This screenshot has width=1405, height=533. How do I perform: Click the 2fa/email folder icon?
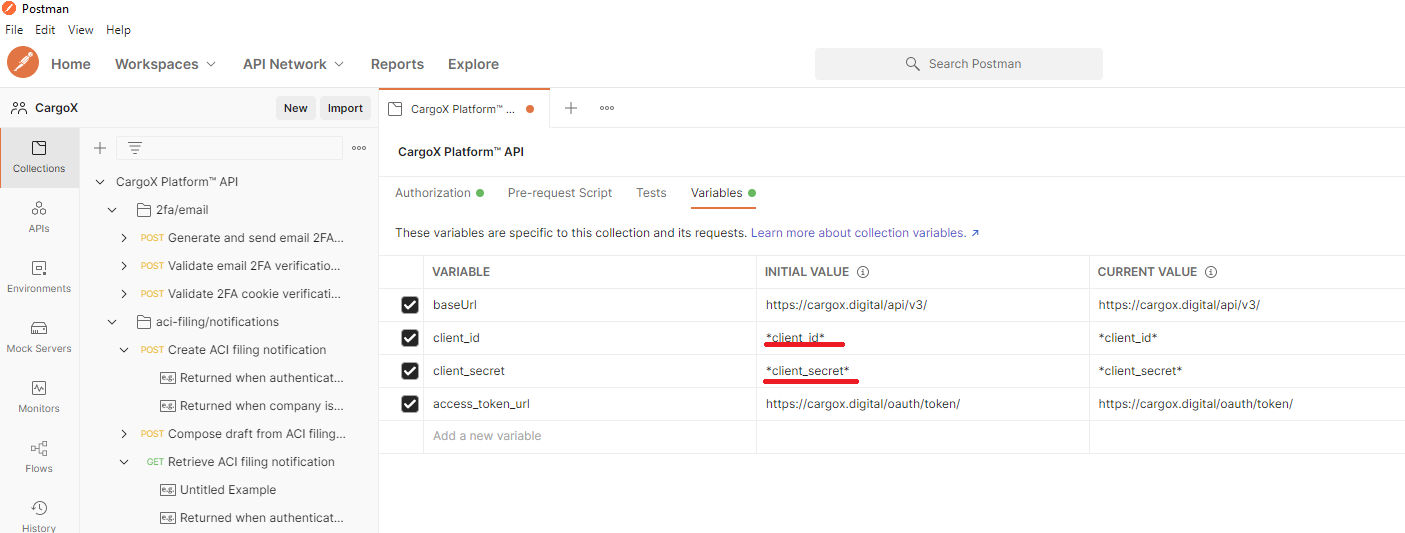click(x=143, y=210)
